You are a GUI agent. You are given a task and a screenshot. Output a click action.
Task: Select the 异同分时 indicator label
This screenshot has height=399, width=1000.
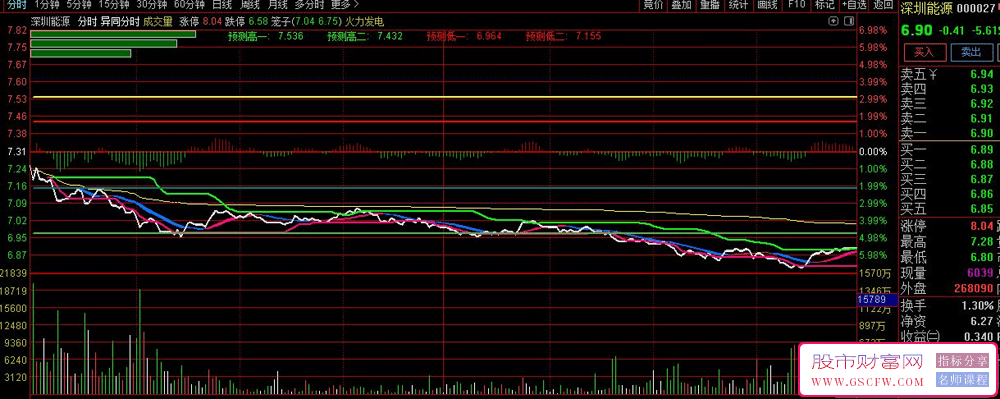120,21
